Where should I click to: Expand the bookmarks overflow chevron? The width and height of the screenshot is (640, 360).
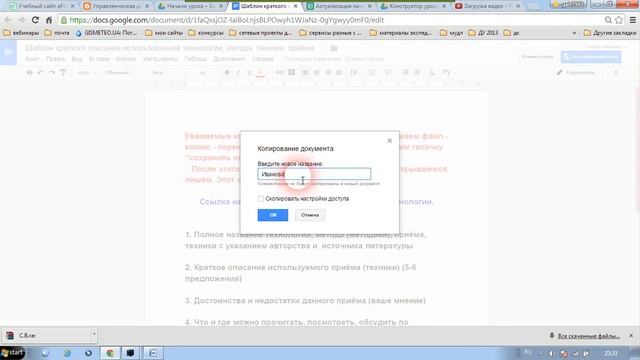pyautogui.click(x=574, y=33)
